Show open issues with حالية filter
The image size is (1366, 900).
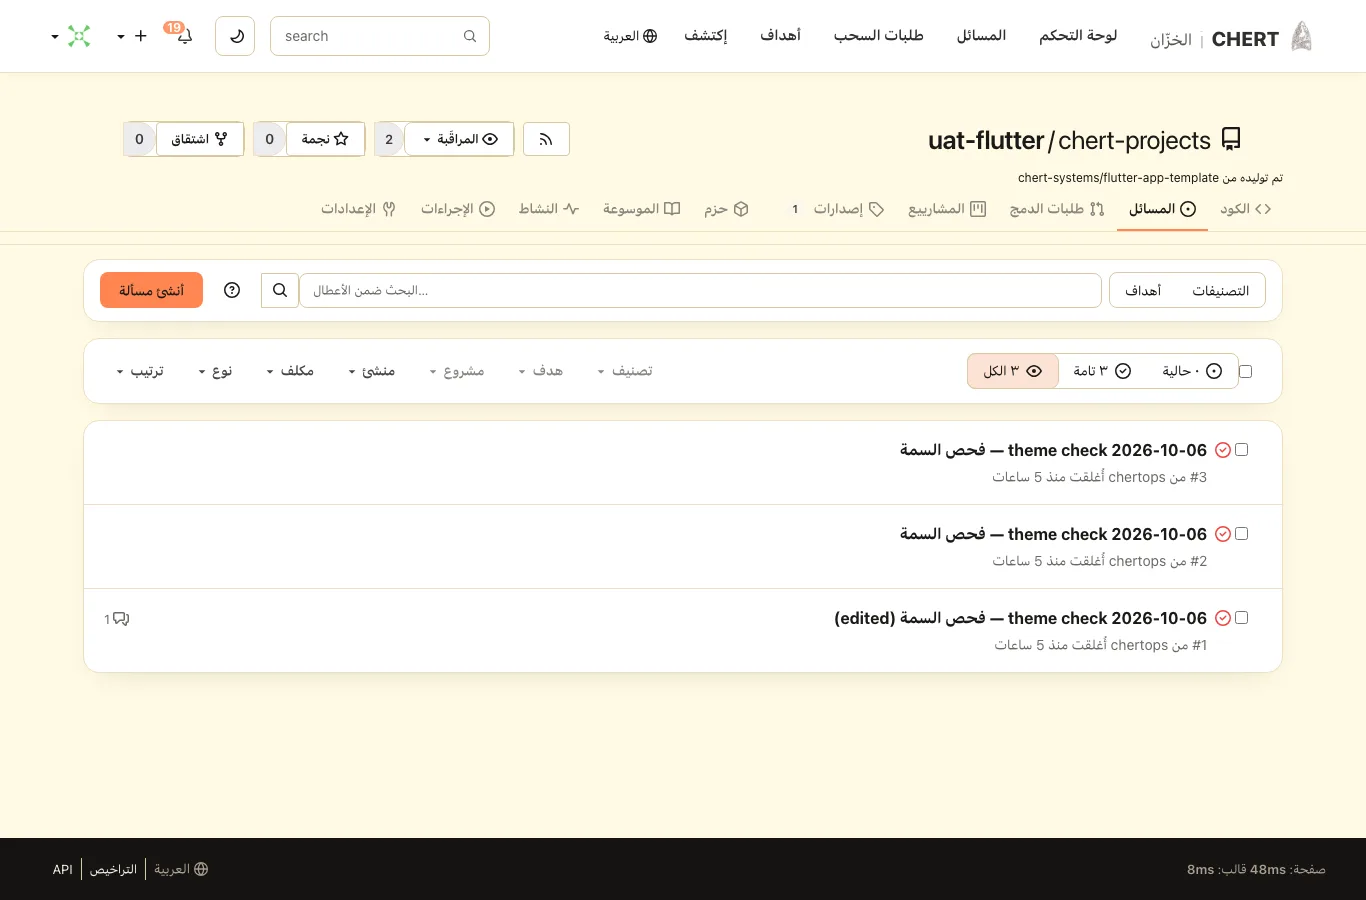(x=1192, y=371)
